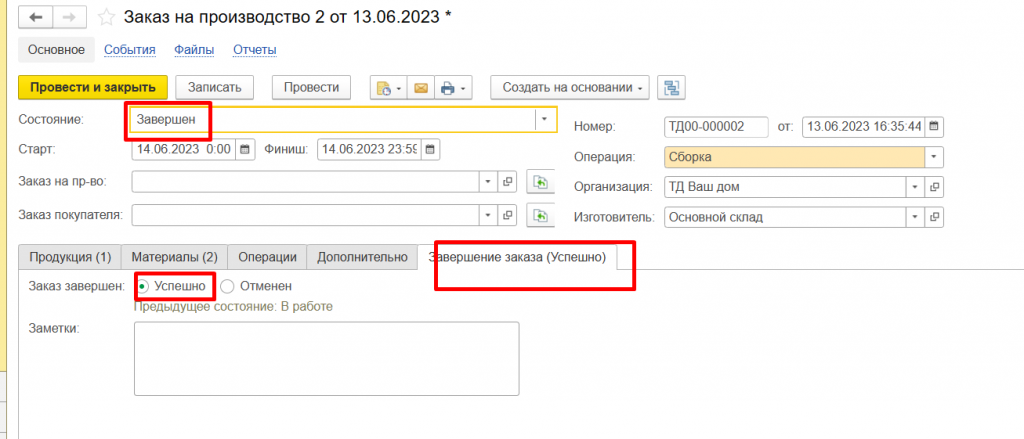The height and width of the screenshot is (439, 1024).
Task: Click the Записать button
Action: [215, 87]
